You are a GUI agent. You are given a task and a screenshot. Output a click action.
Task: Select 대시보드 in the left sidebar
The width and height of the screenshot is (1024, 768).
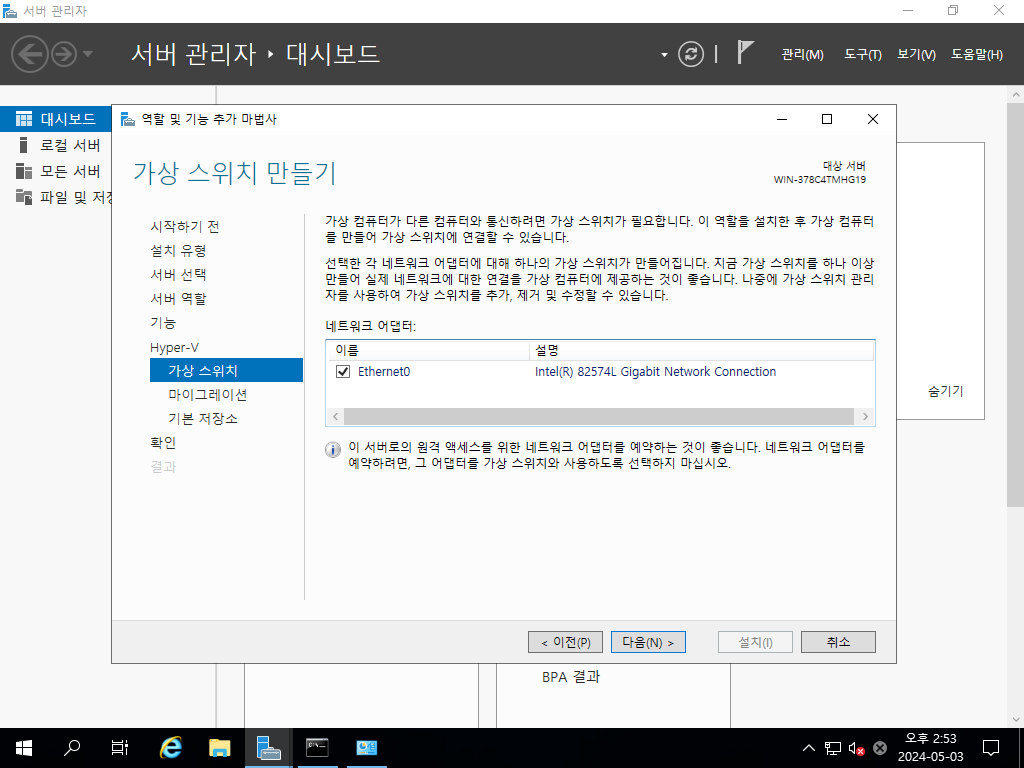[x=56, y=119]
